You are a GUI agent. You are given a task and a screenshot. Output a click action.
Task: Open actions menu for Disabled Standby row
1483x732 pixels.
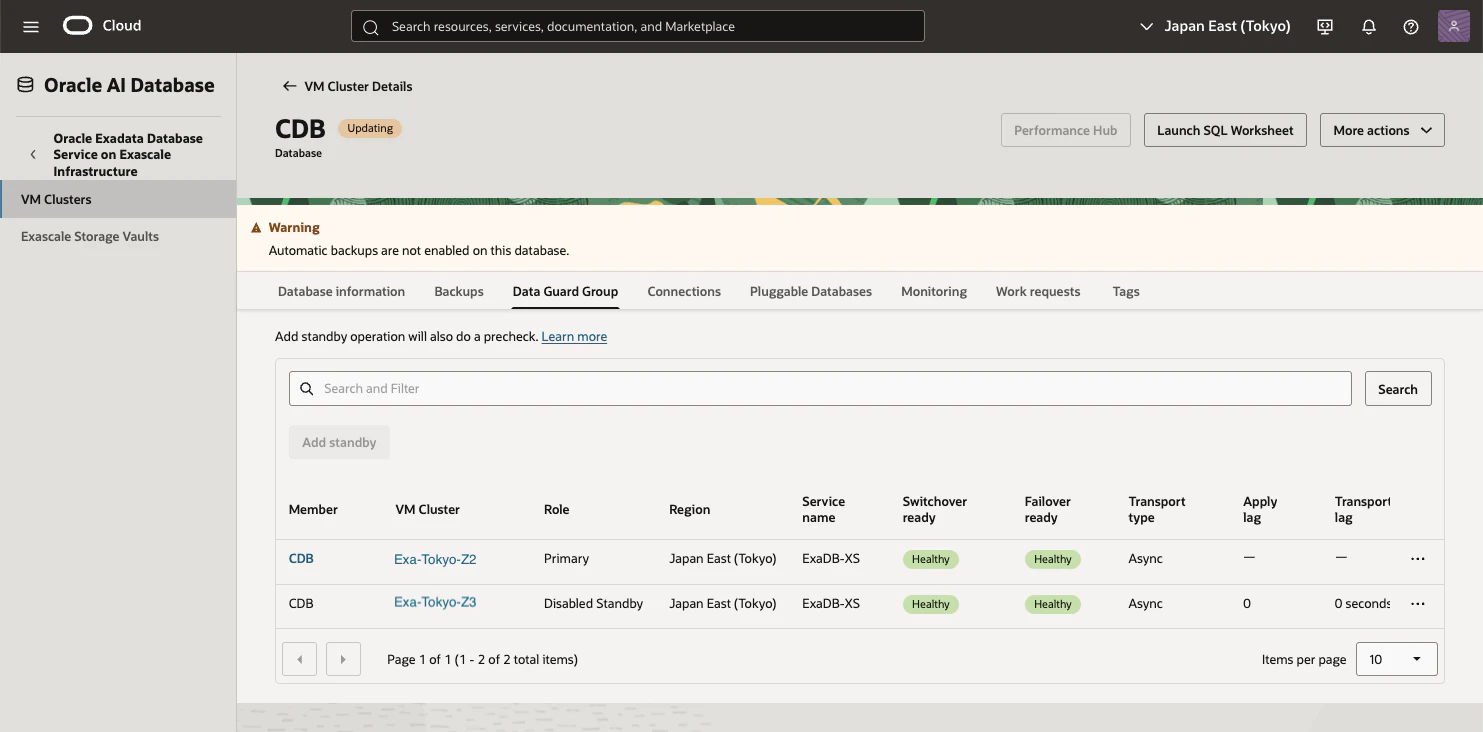(1417, 604)
